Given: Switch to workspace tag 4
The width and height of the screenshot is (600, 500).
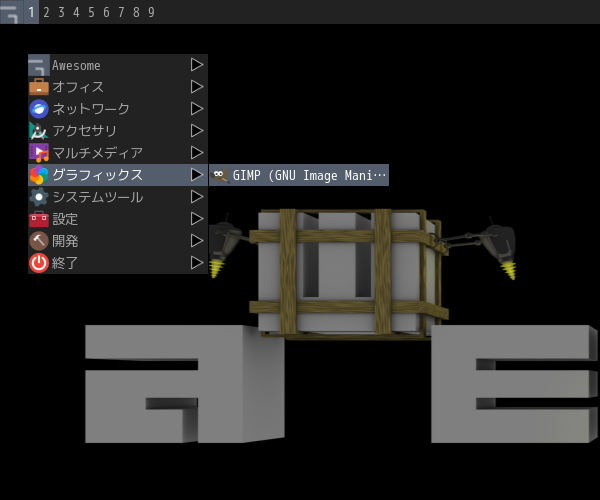Looking at the screenshot, I should click(x=76, y=12).
